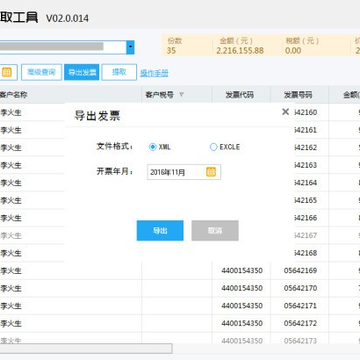Screen dimensions: 360x360
Task: Close the 导出发票 dialog with the X
Action: [x=285, y=112]
